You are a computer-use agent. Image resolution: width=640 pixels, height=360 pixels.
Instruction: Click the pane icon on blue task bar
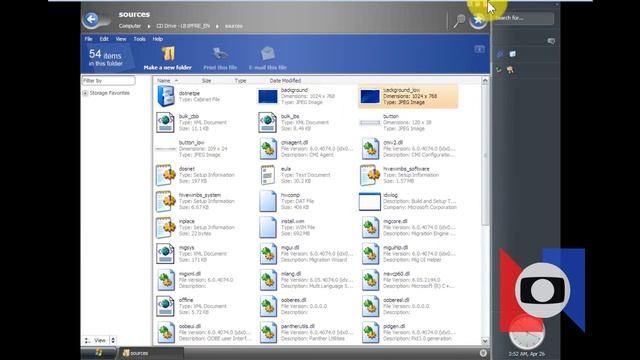point(480,49)
